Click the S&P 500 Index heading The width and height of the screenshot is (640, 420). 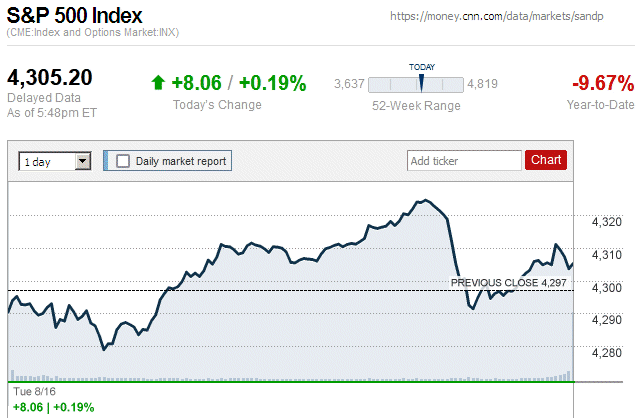tap(75, 17)
